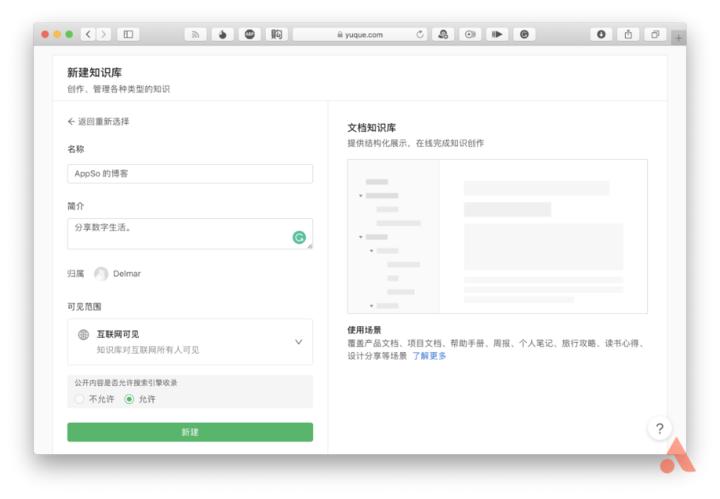720x499 pixels.
Task: Click the 使用场景 heading text
Action: tap(364, 330)
